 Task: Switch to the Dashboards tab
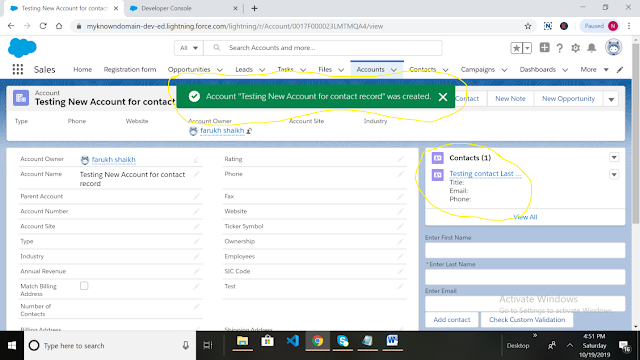[x=537, y=69]
